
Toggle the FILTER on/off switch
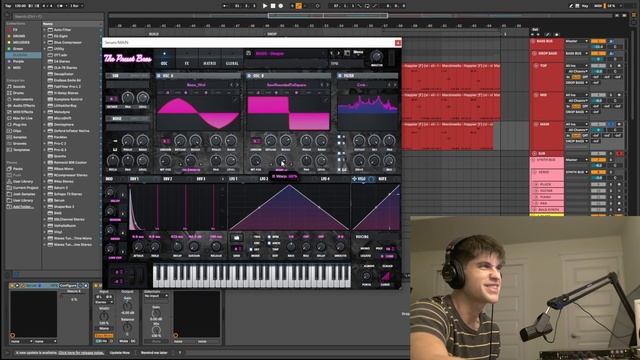340,76
